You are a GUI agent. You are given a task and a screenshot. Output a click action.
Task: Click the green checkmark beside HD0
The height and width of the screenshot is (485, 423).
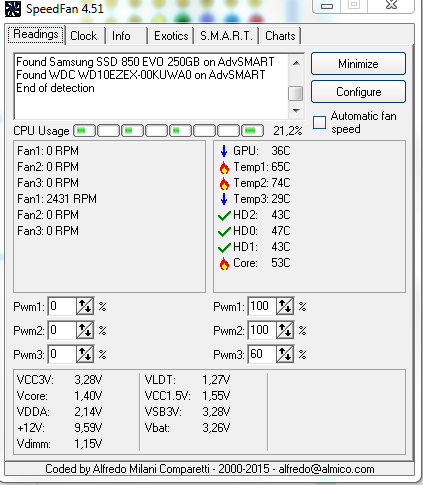tap(224, 231)
